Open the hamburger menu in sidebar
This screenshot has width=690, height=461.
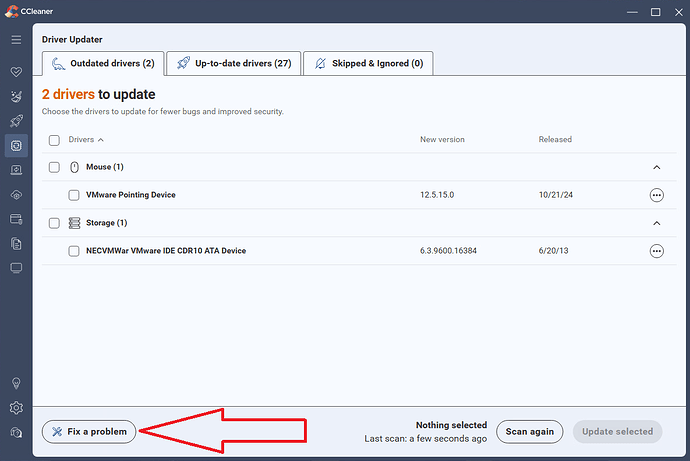point(16,39)
